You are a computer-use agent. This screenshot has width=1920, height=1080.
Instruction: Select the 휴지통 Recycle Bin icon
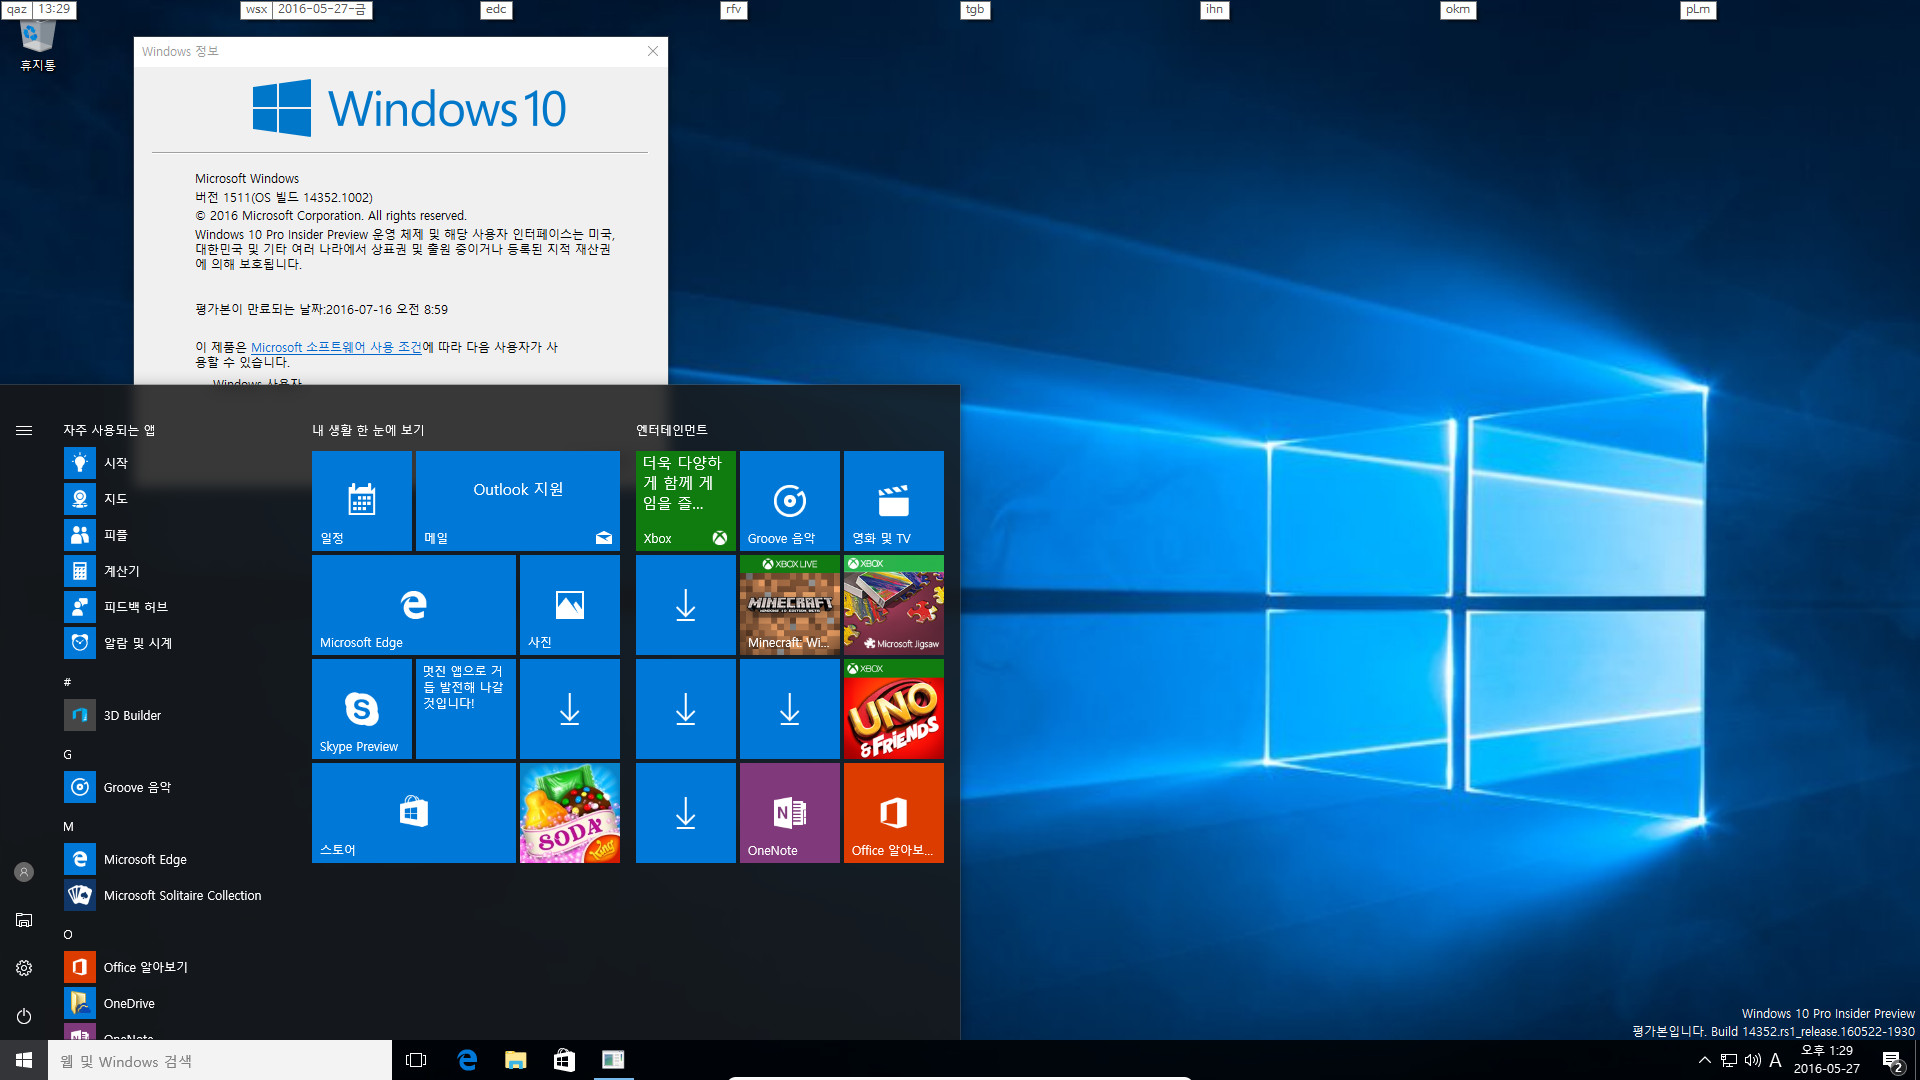pyautogui.click(x=38, y=46)
